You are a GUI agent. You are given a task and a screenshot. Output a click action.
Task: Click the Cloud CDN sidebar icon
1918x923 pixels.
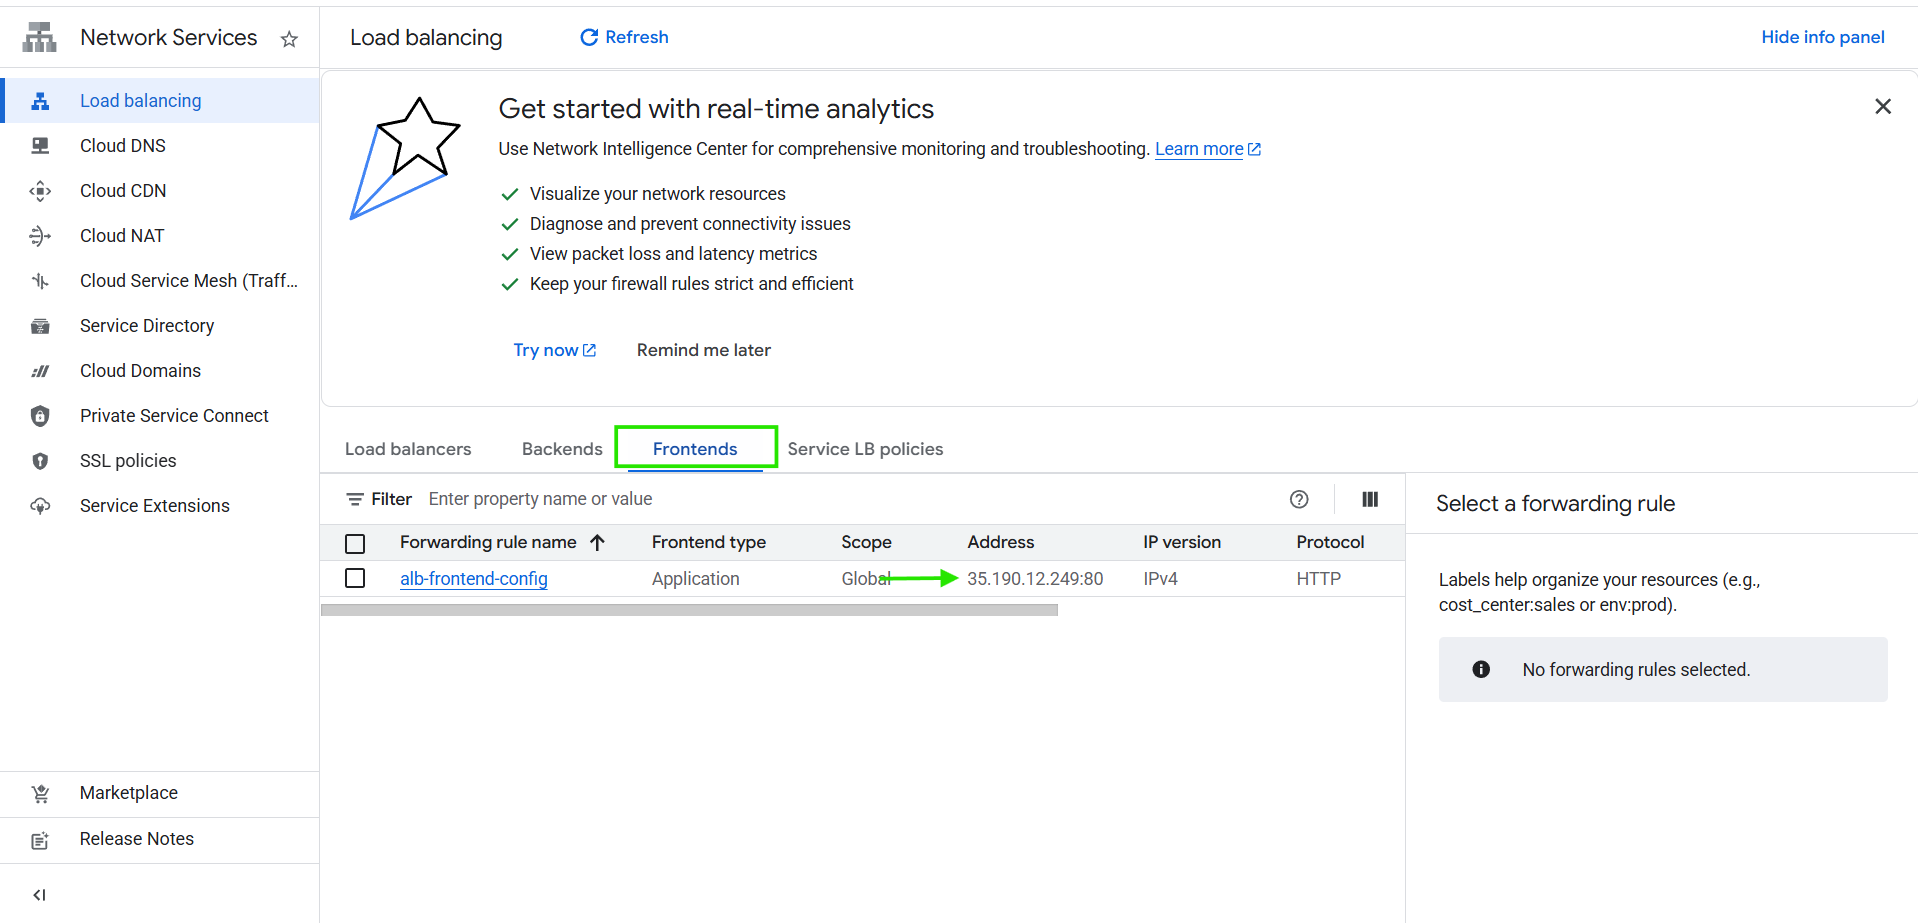[40, 191]
